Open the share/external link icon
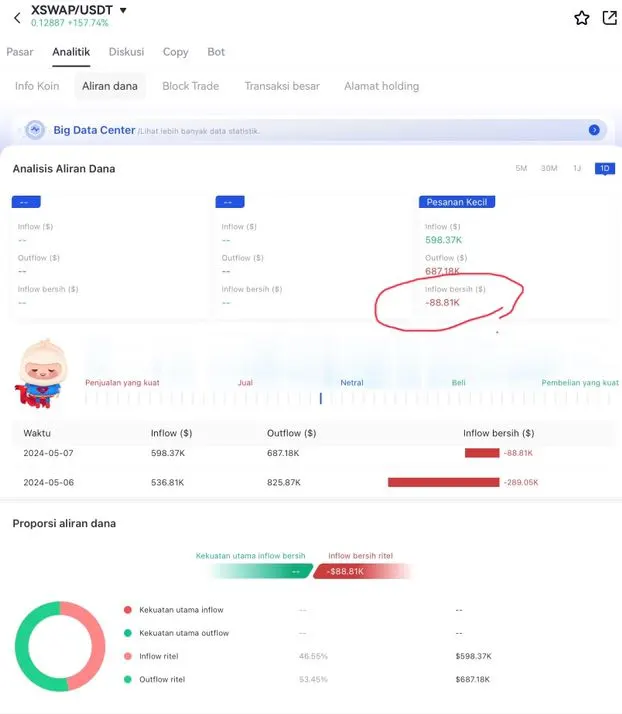The width and height of the screenshot is (622, 714). (x=609, y=18)
